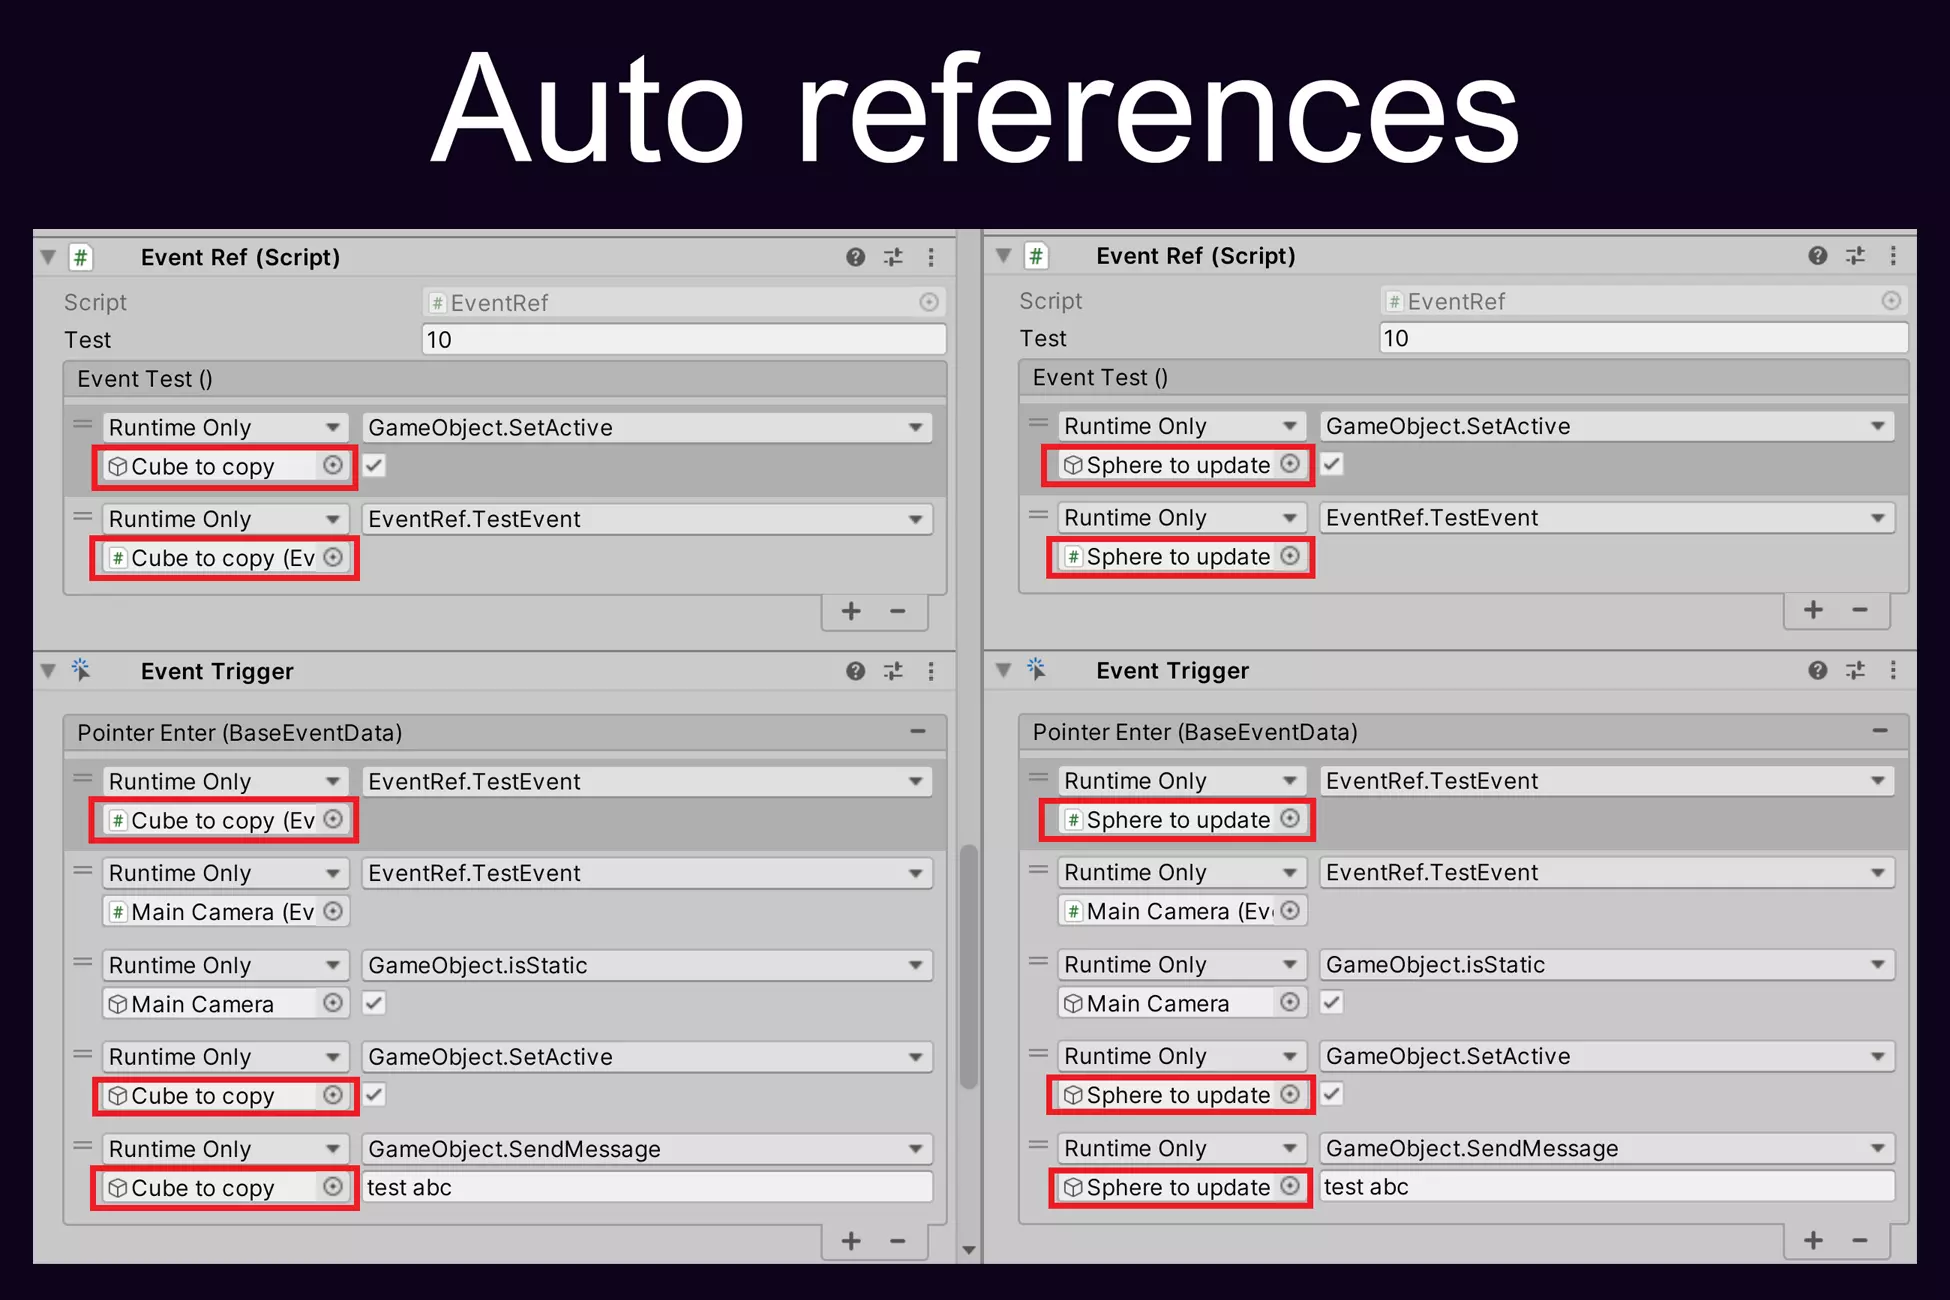Image resolution: width=1950 pixels, height=1300 pixels.
Task: Click the presets icon on Event Ref component
Action: point(893,257)
